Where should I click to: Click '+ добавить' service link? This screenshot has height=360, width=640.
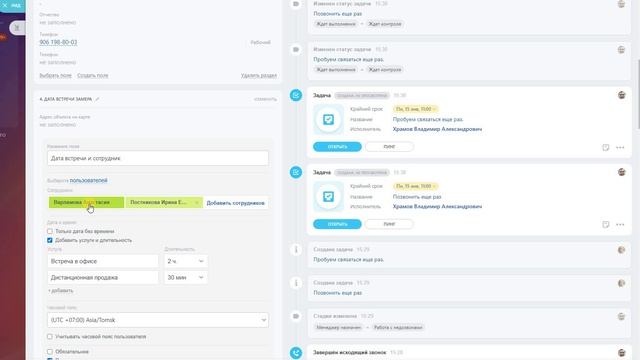click(x=60, y=291)
